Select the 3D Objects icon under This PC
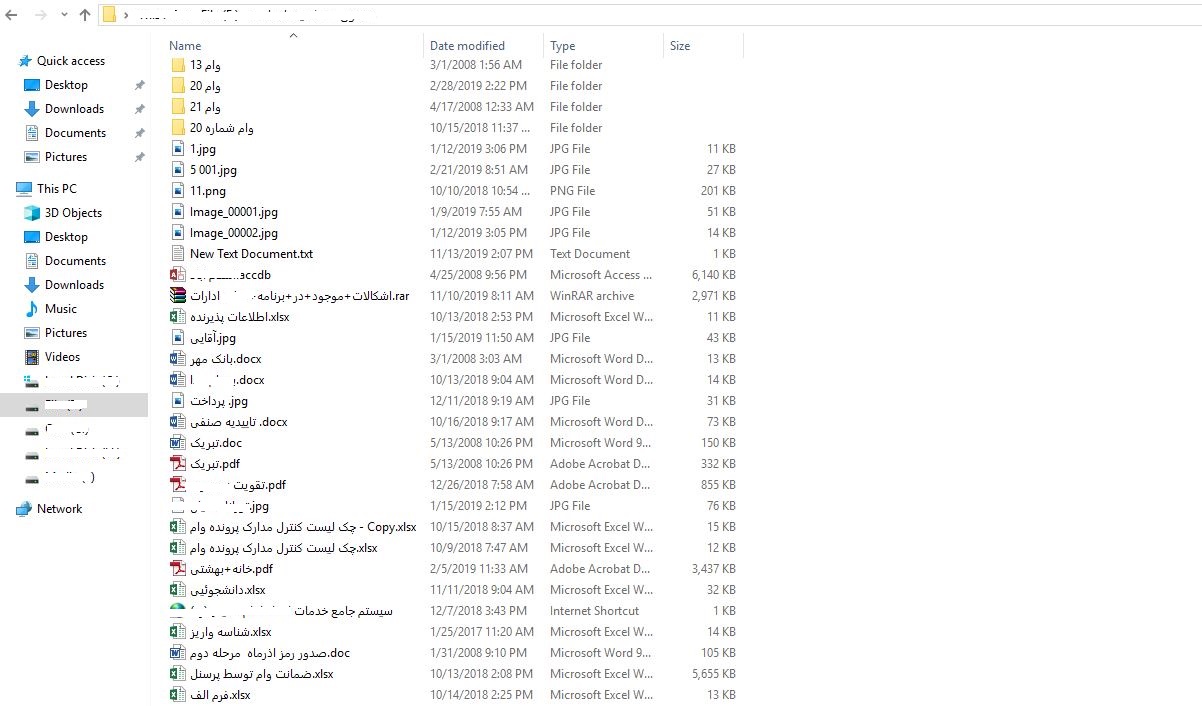 32,213
